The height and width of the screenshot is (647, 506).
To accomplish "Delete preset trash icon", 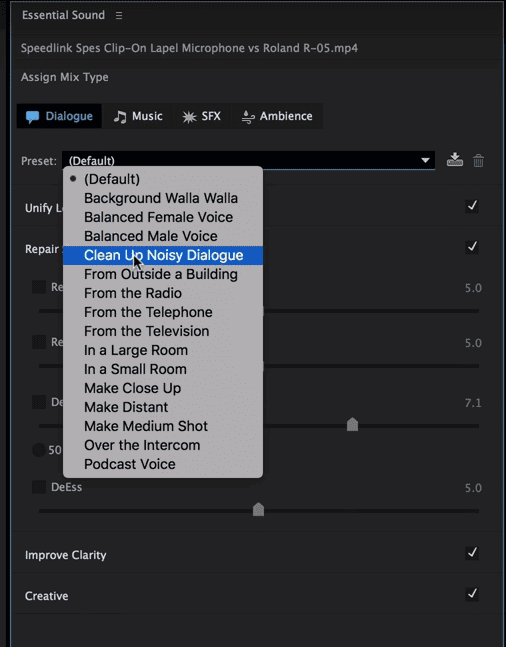I will click(x=478, y=161).
